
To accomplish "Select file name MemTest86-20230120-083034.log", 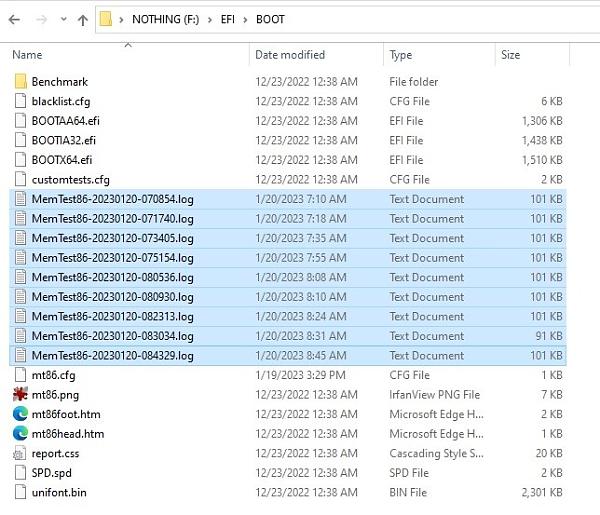I will coord(112,336).
